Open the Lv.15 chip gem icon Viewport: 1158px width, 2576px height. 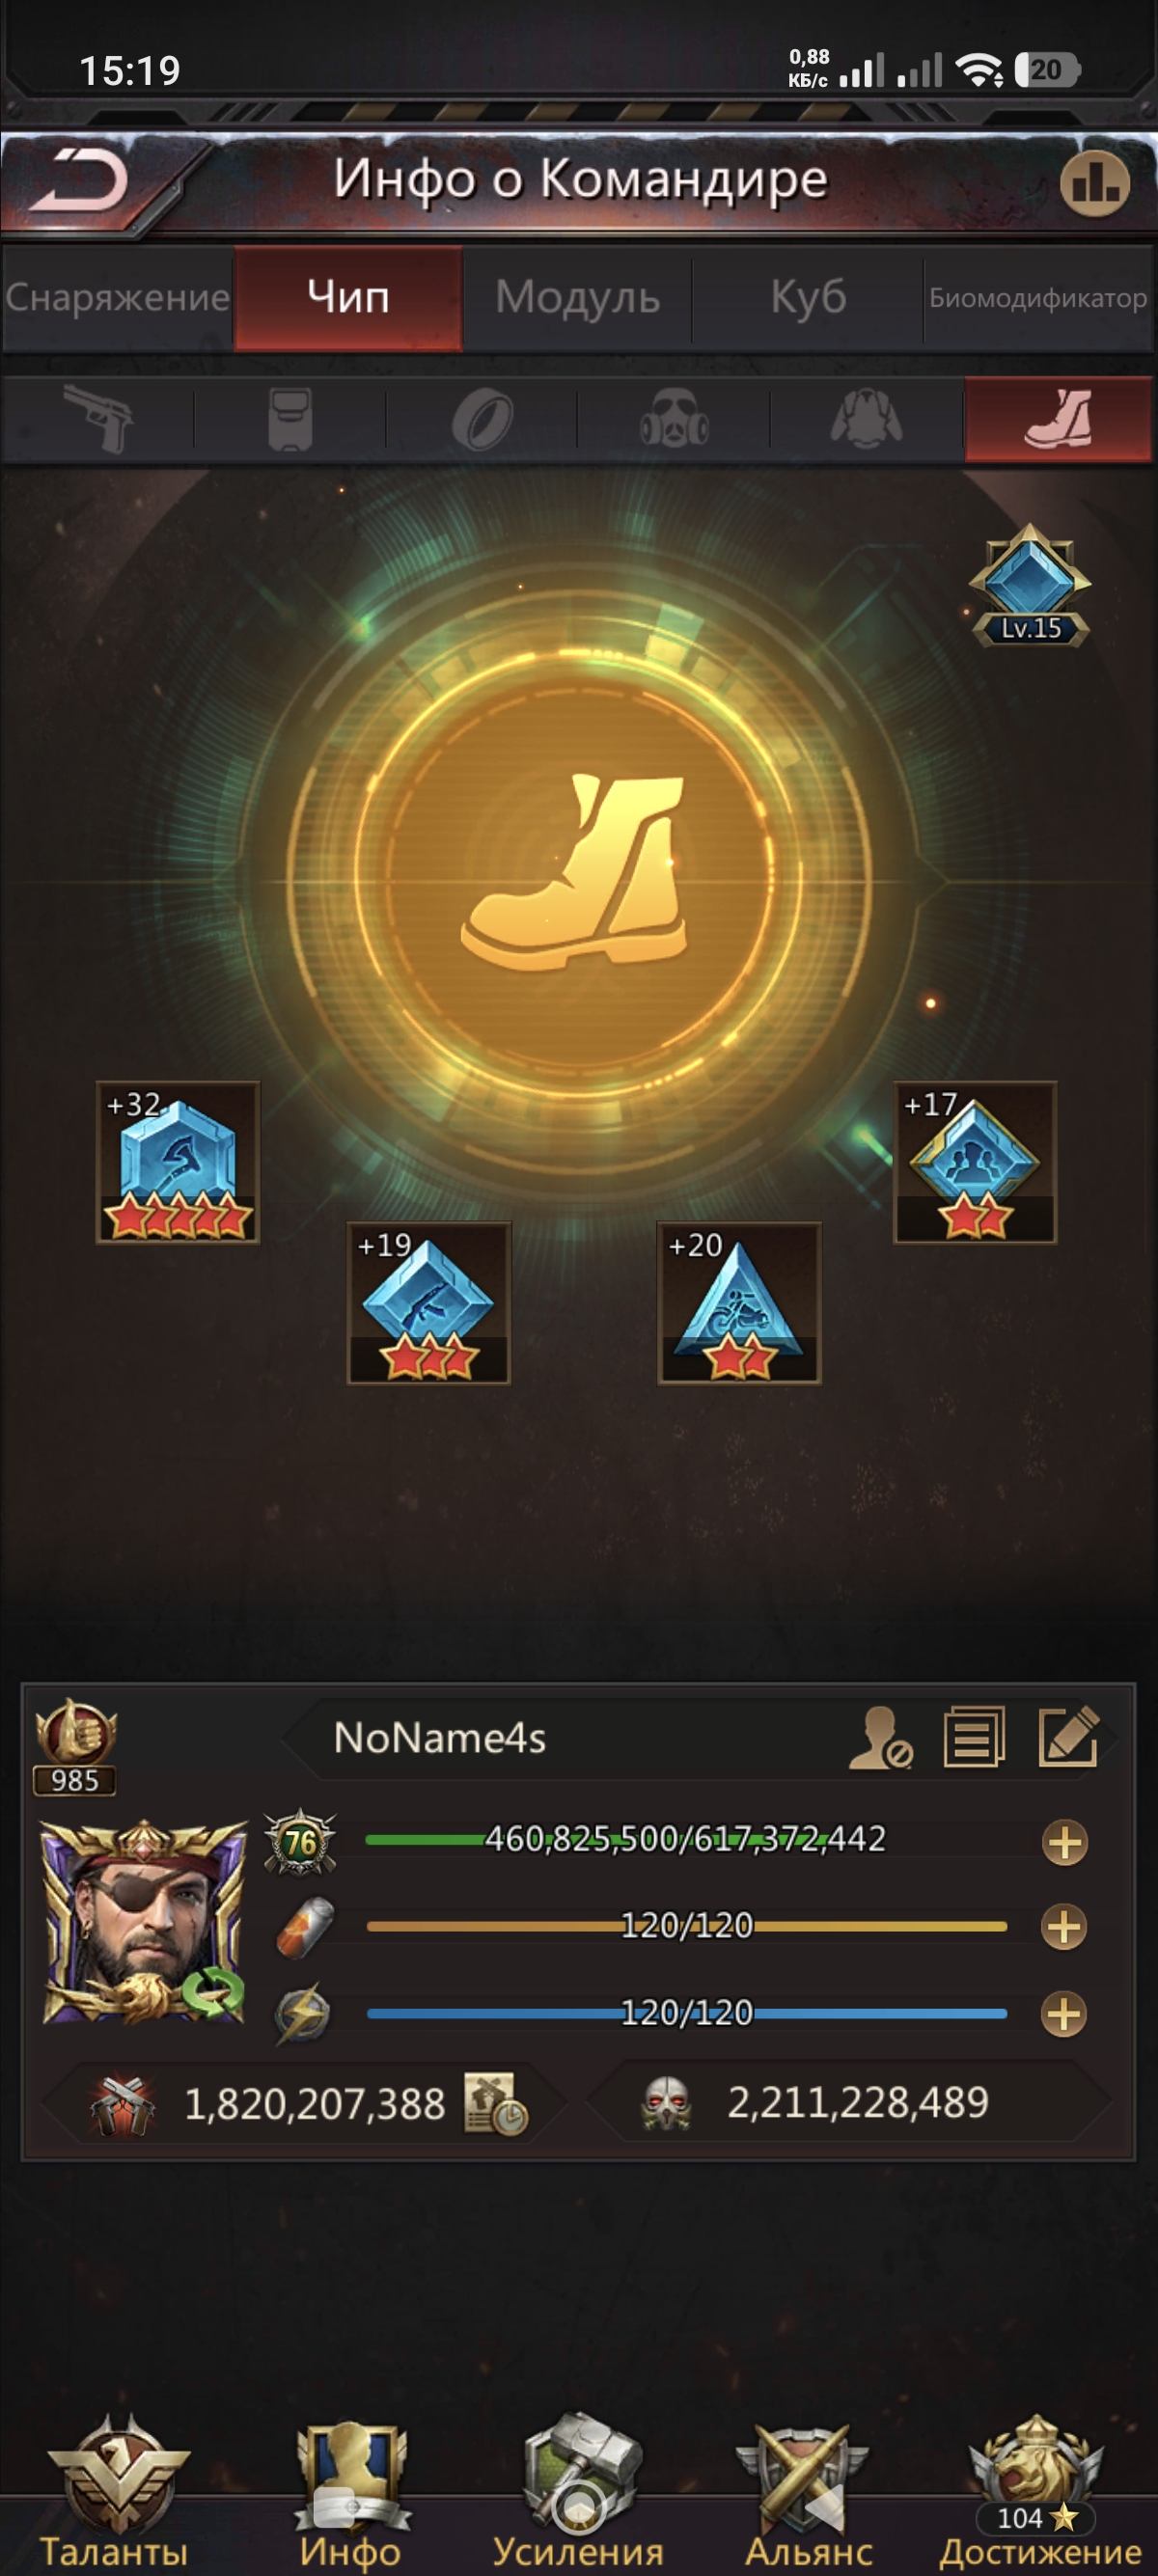click(x=1030, y=586)
